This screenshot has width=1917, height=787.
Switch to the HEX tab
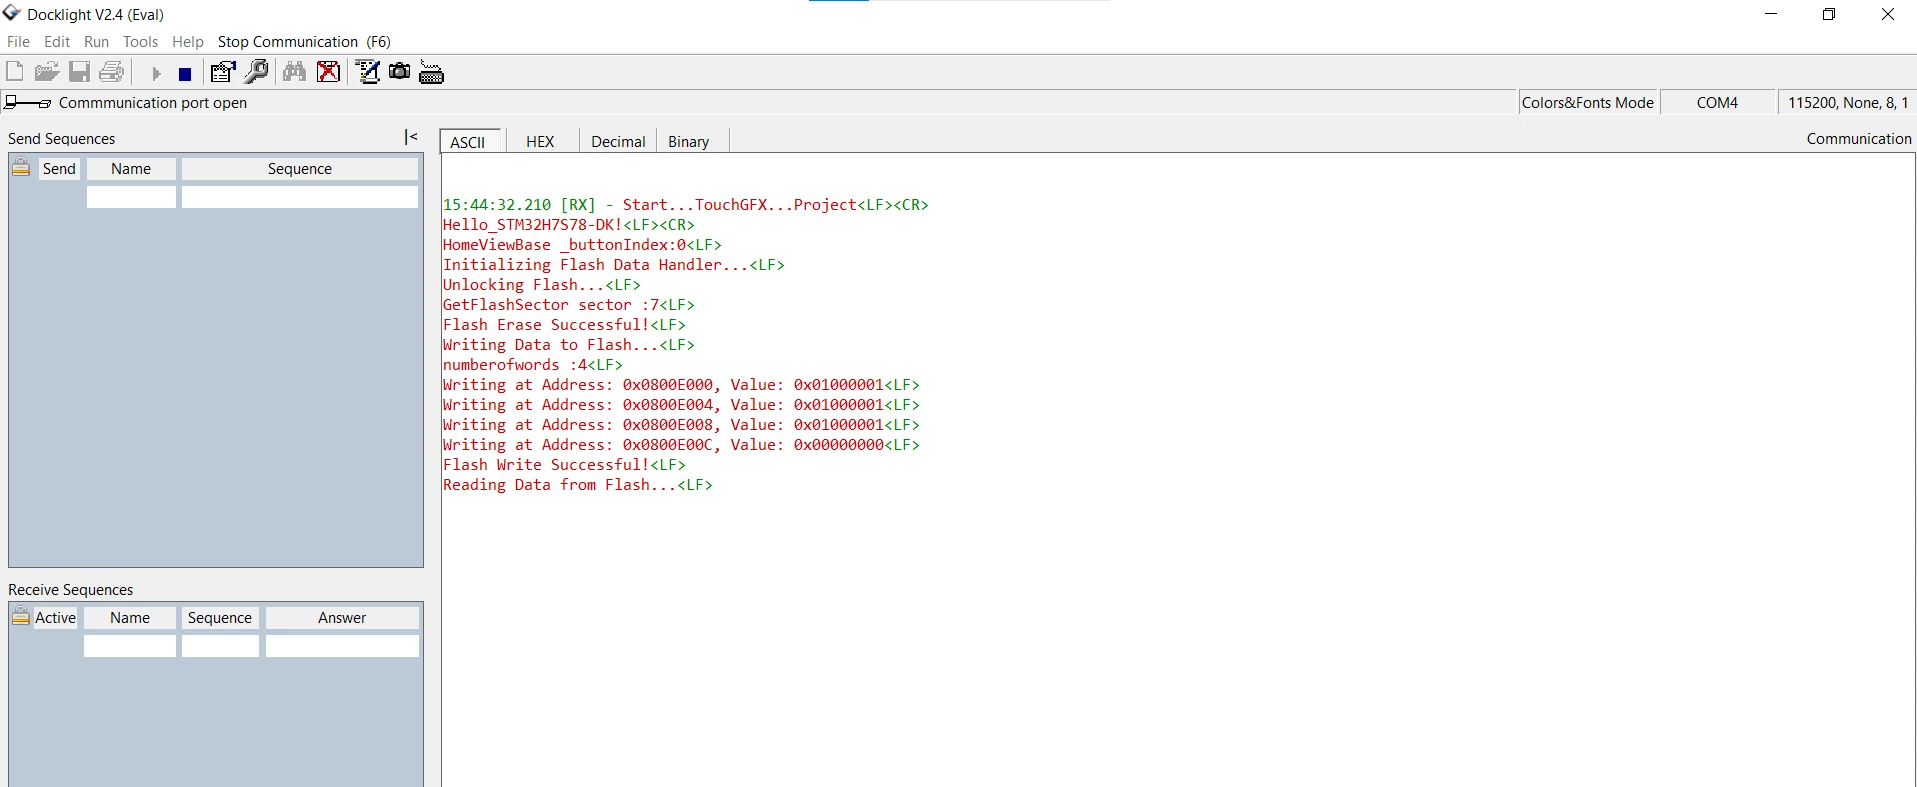540,141
